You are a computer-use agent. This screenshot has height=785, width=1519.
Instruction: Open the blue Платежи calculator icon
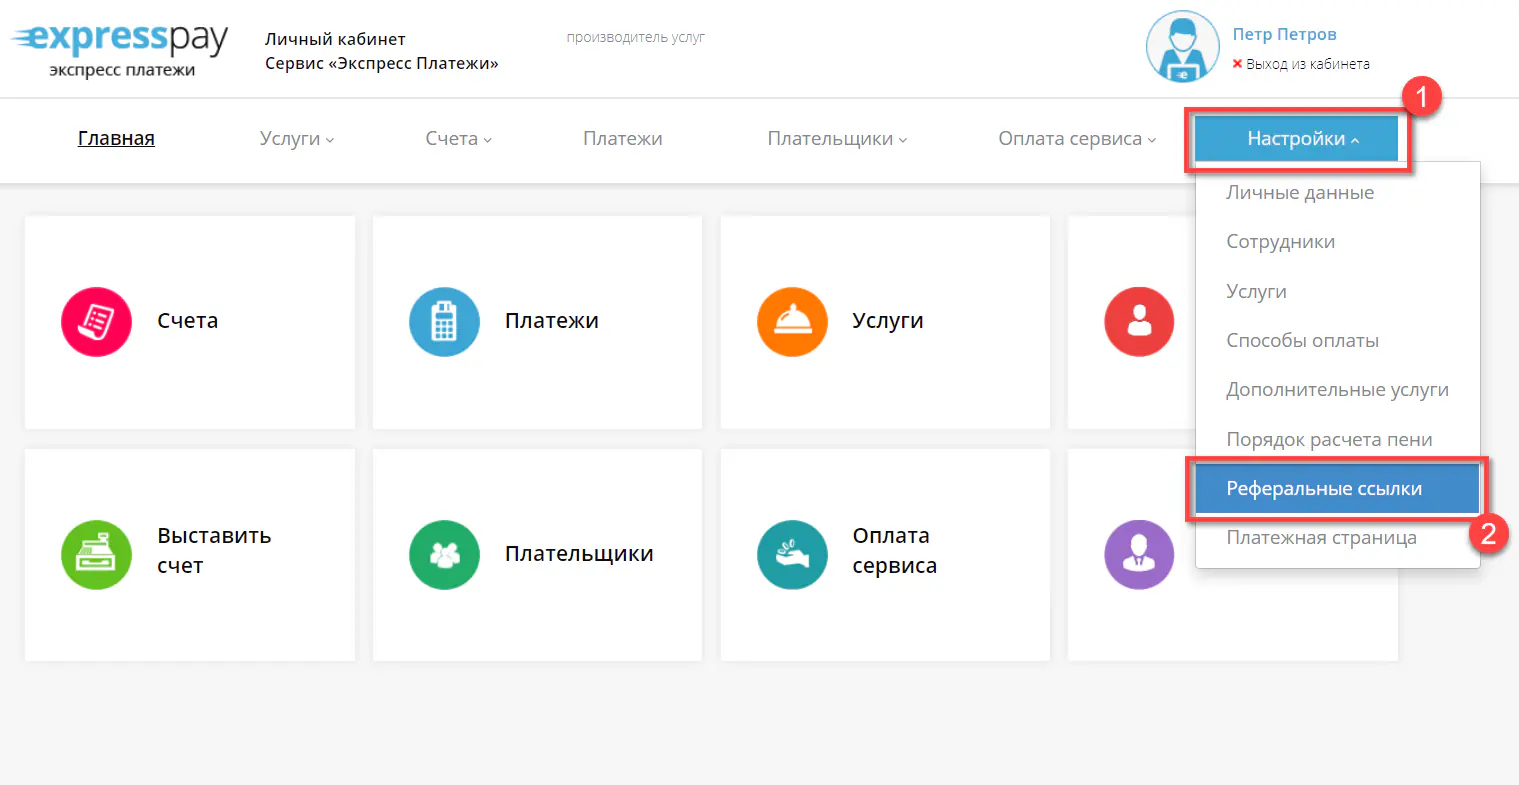[x=444, y=322]
